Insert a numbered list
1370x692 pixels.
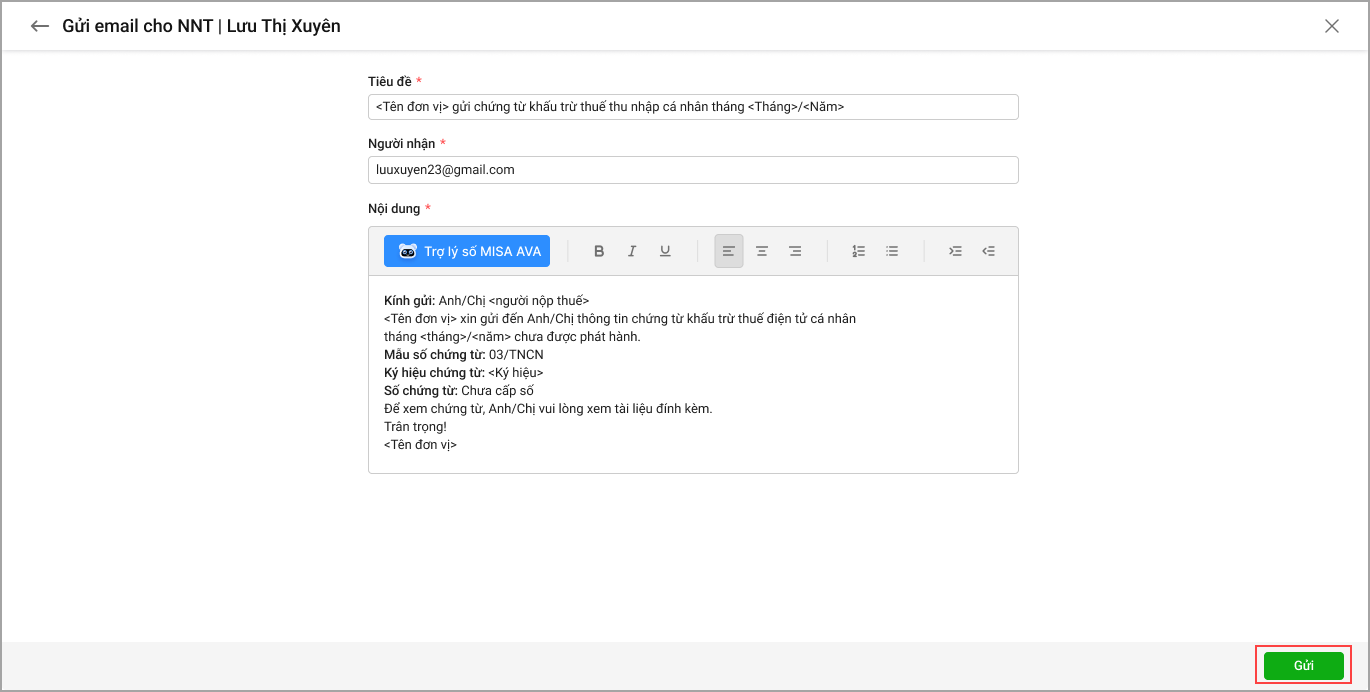coord(859,251)
